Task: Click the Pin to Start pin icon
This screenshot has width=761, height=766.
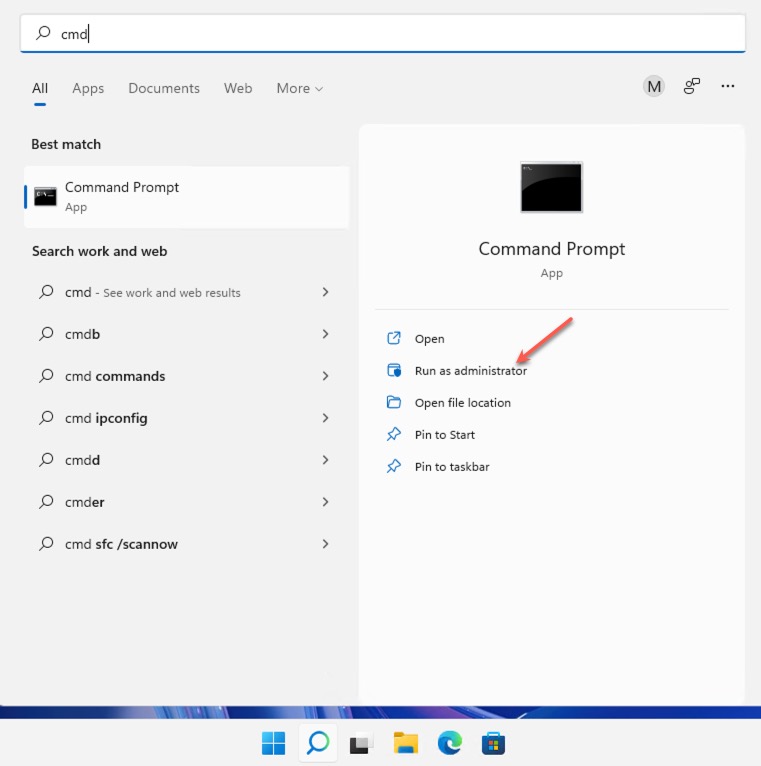Action: coord(394,434)
